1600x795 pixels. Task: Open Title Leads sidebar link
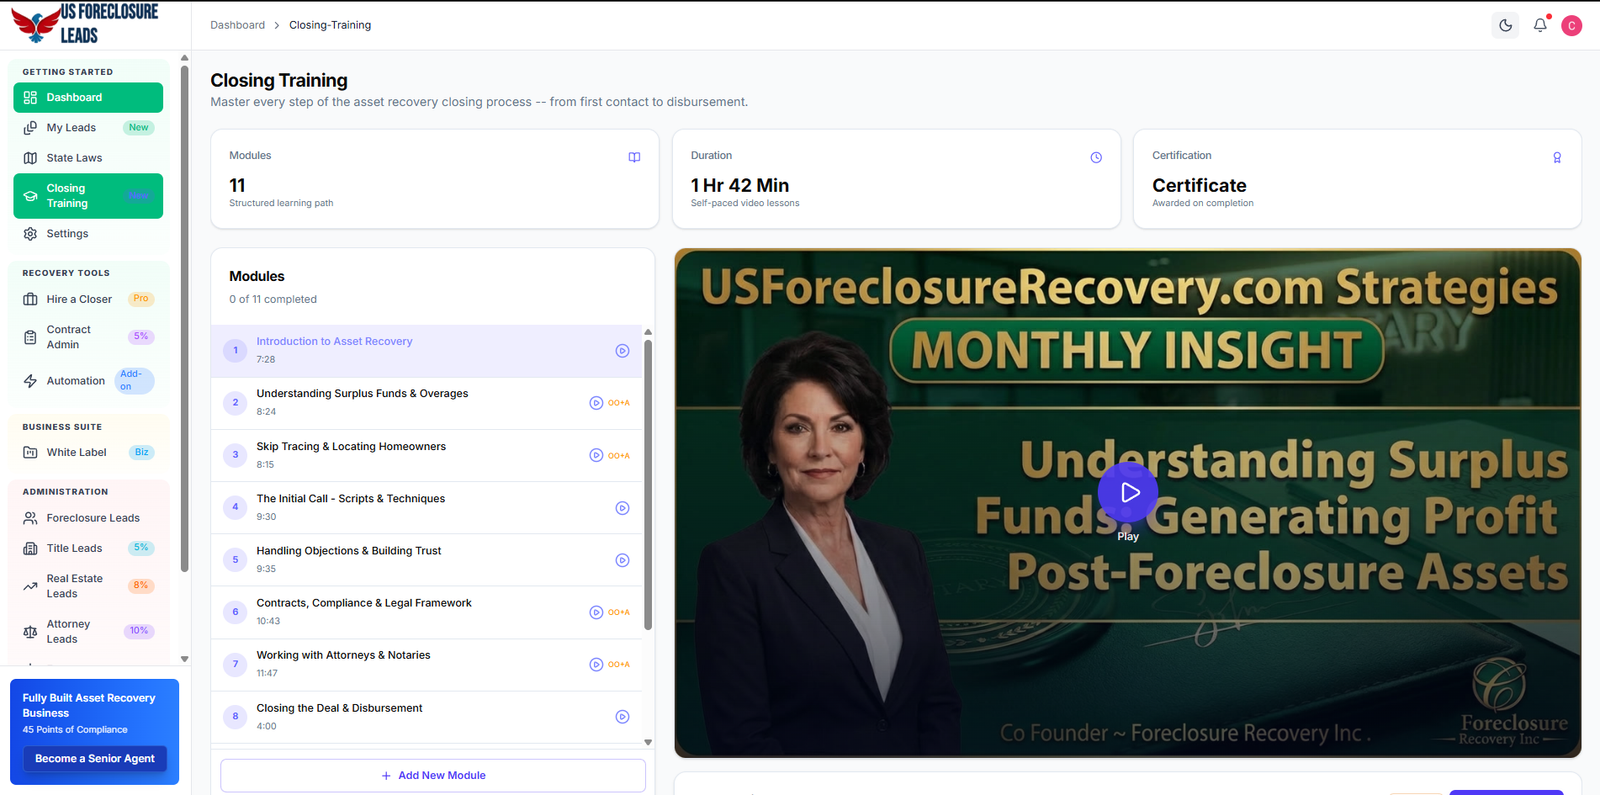(88, 548)
